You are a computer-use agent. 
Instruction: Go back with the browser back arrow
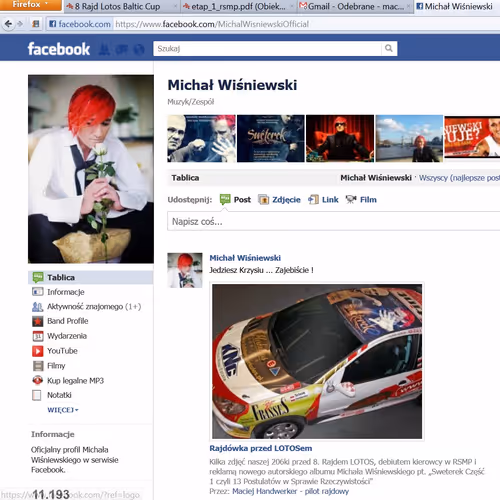8,24
